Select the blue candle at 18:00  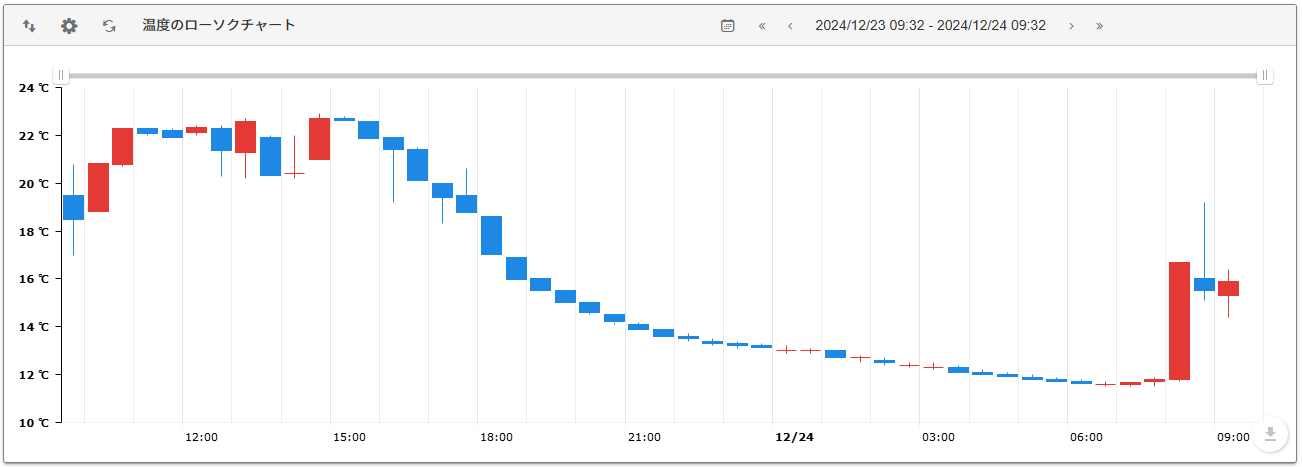(x=491, y=235)
